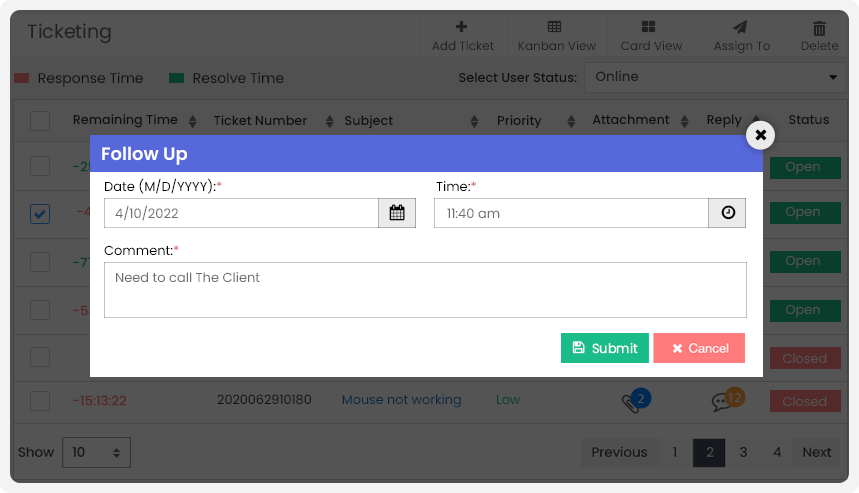Open the Show entries count dropdown
Screen dimensions: 859x493
point(96,452)
